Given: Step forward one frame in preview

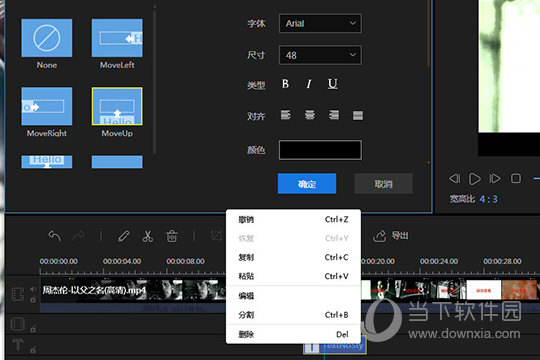Looking at the screenshot, I should pos(495,178).
